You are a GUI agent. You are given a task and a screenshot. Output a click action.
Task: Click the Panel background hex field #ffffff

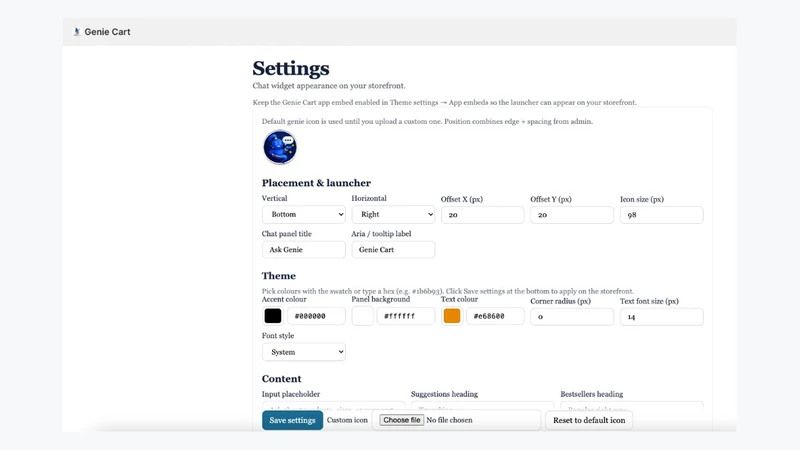pyautogui.click(x=406, y=316)
